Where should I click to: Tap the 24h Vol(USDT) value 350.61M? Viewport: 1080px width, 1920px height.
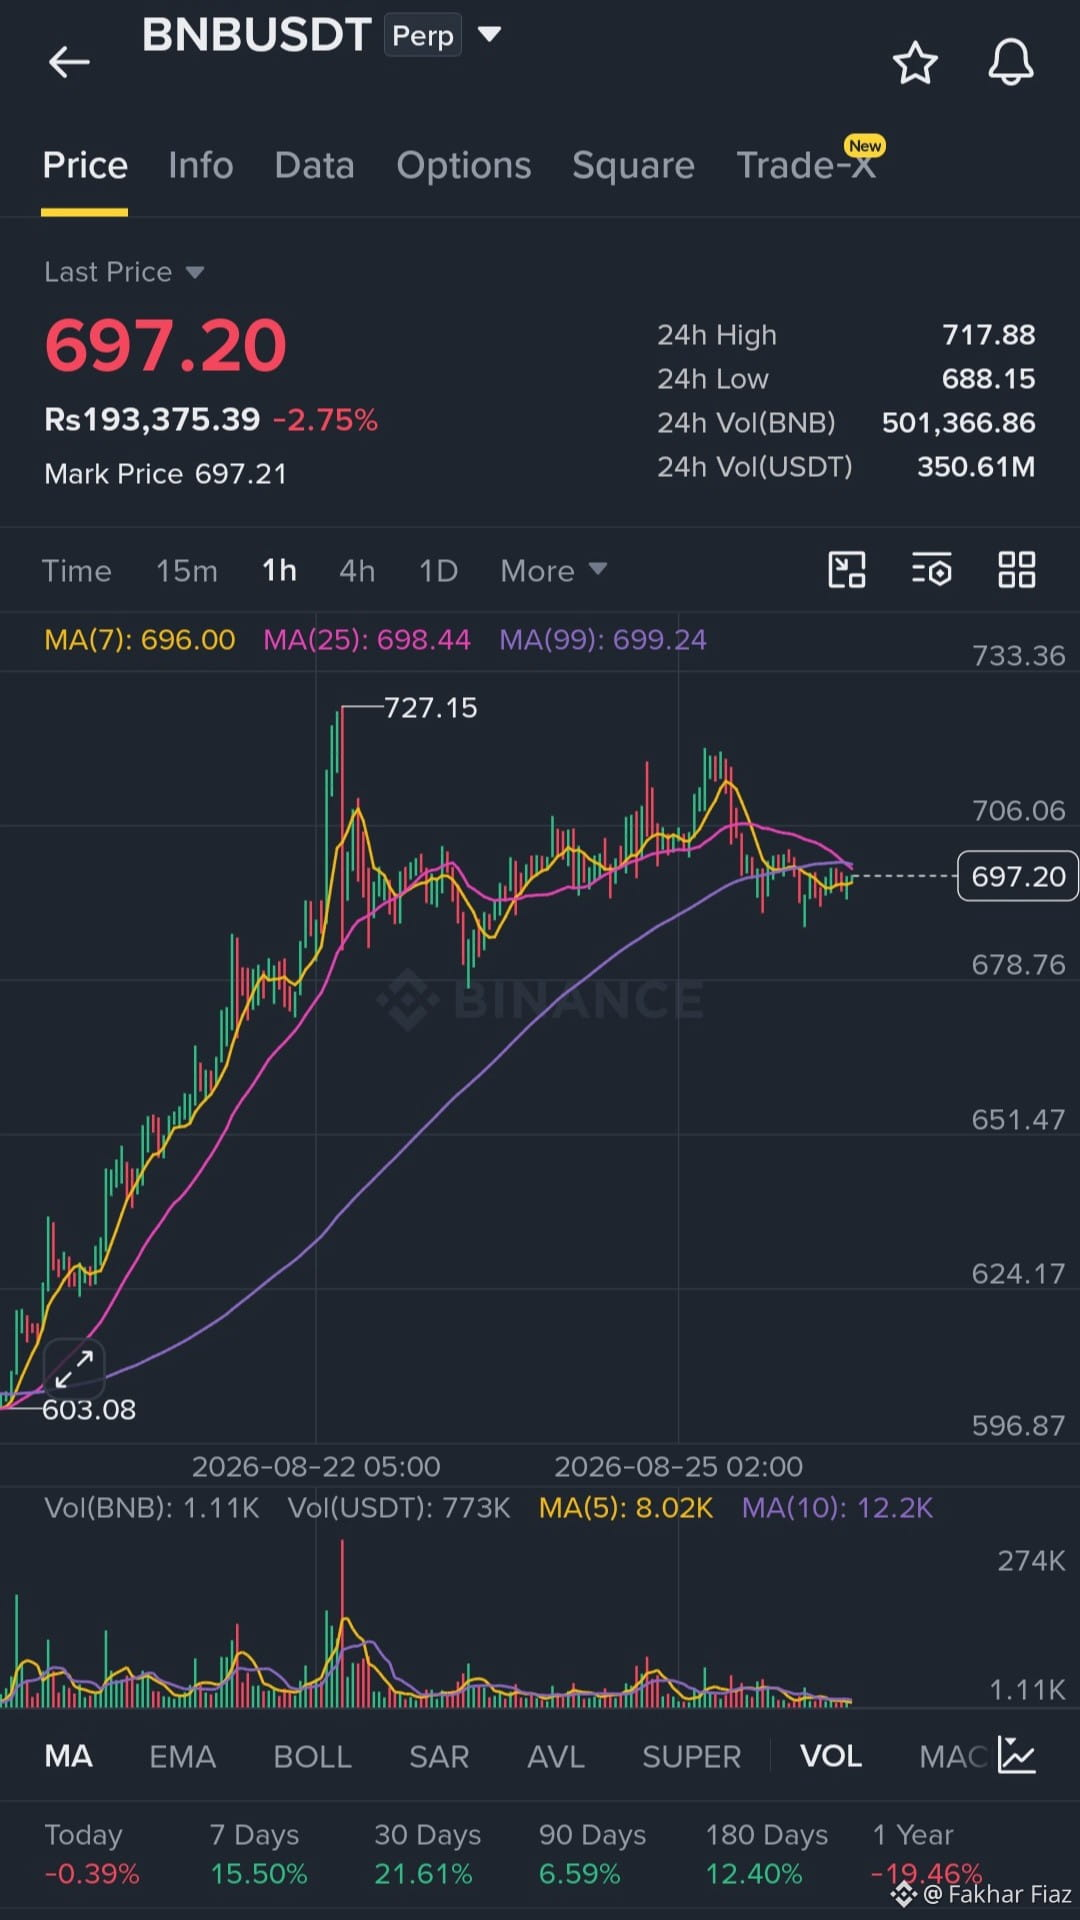pos(976,466)
